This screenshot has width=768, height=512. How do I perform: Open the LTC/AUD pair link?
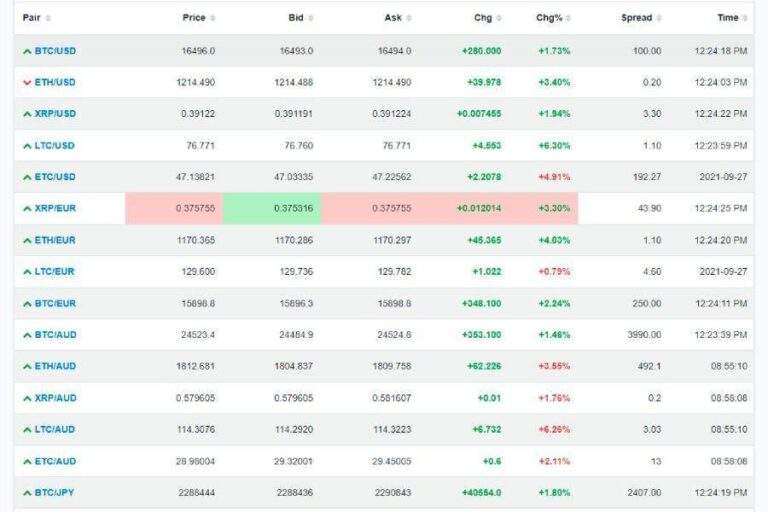(x=54, y=429)
